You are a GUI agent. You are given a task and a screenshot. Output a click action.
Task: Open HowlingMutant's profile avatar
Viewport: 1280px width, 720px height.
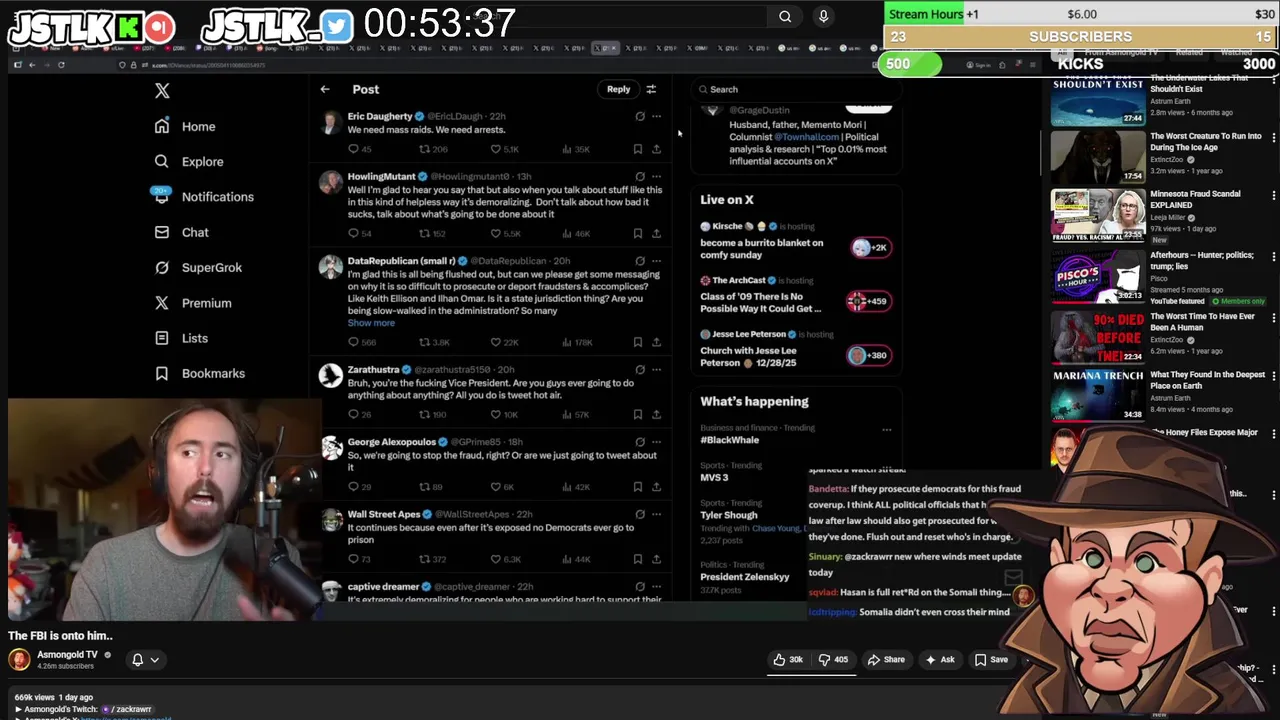[331, 182]
